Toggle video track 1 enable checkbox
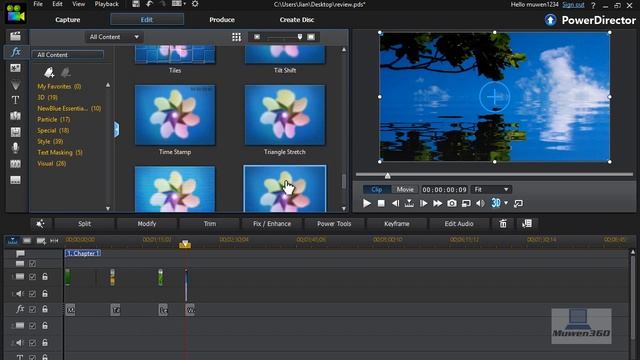This screenshot has width=640, height=360. tap(33, 277)
